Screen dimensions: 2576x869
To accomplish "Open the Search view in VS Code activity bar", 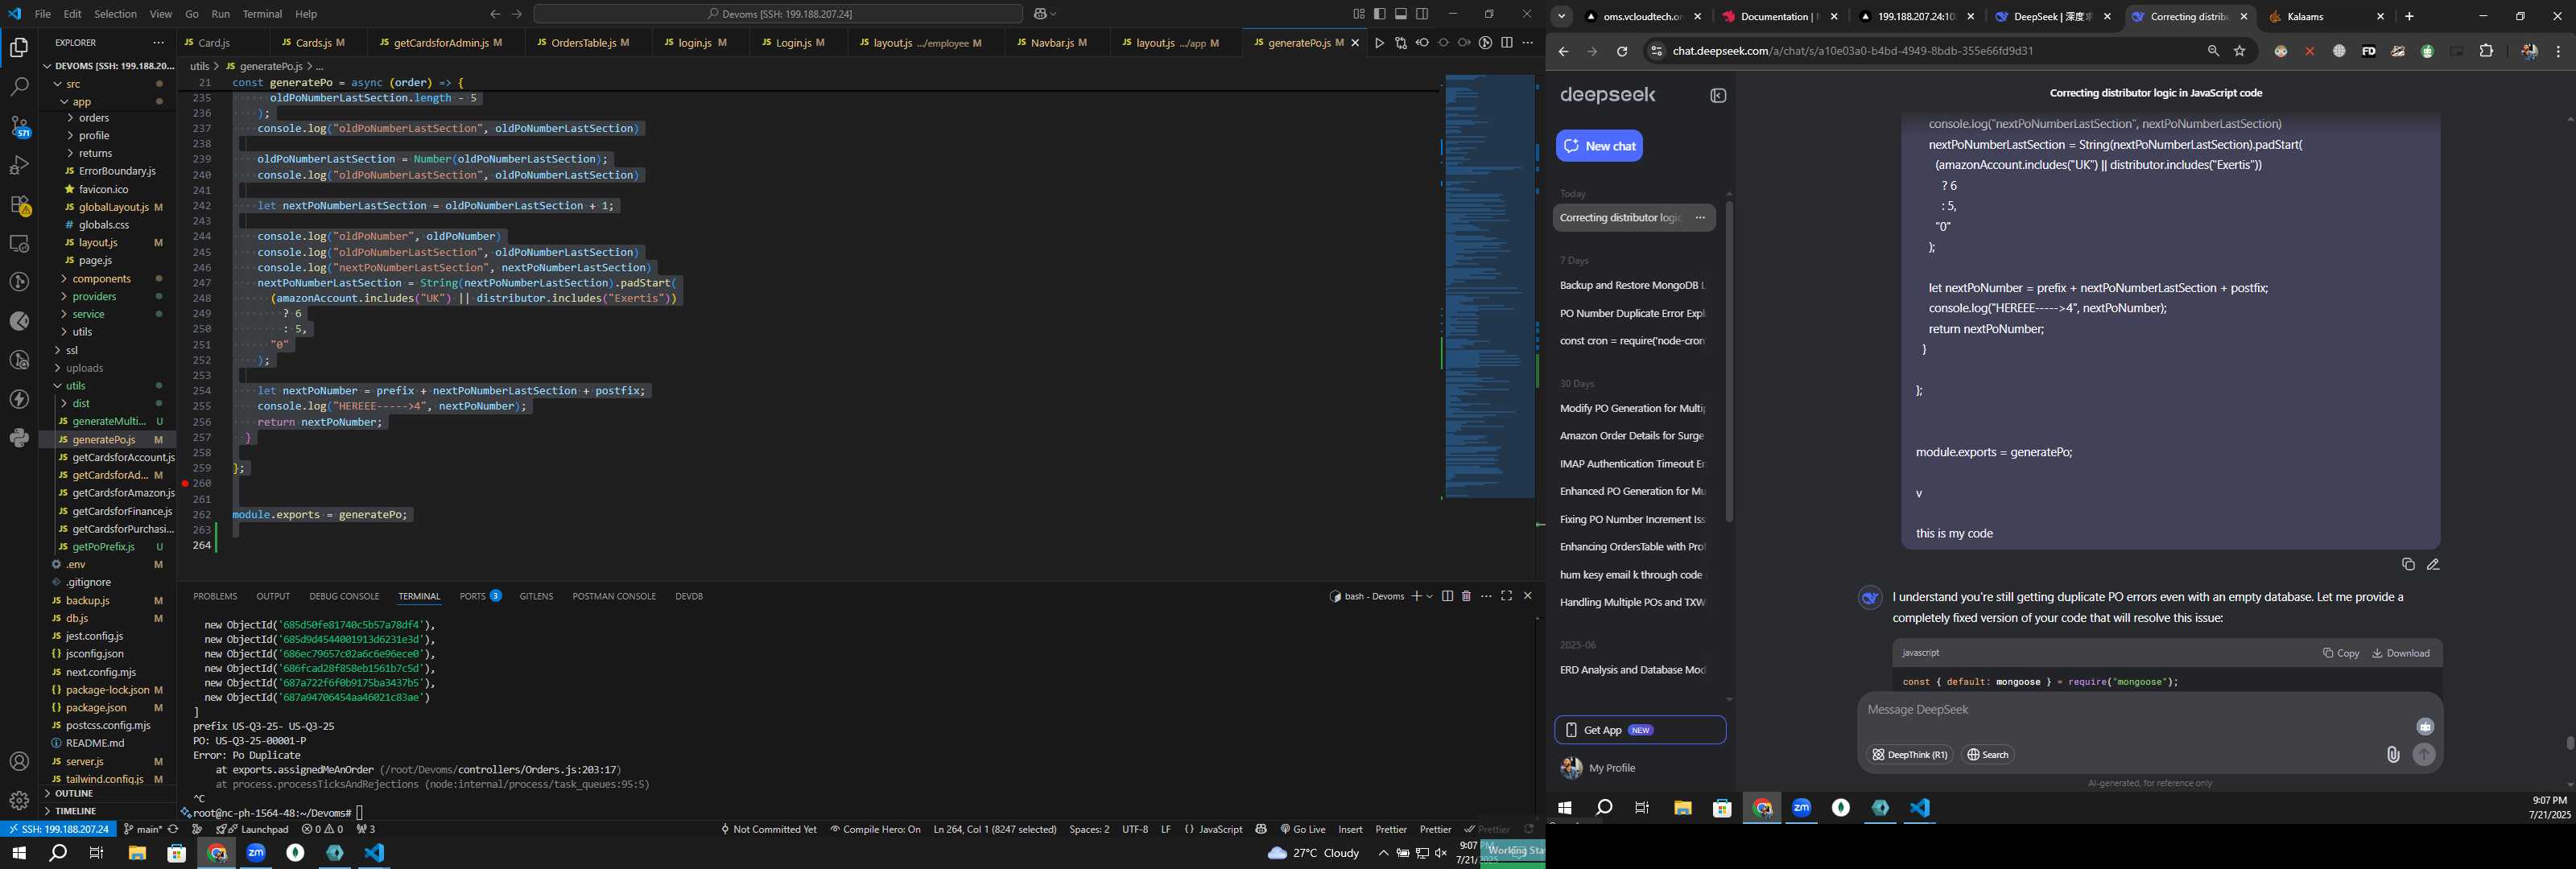I will click(x=19, y=87).
